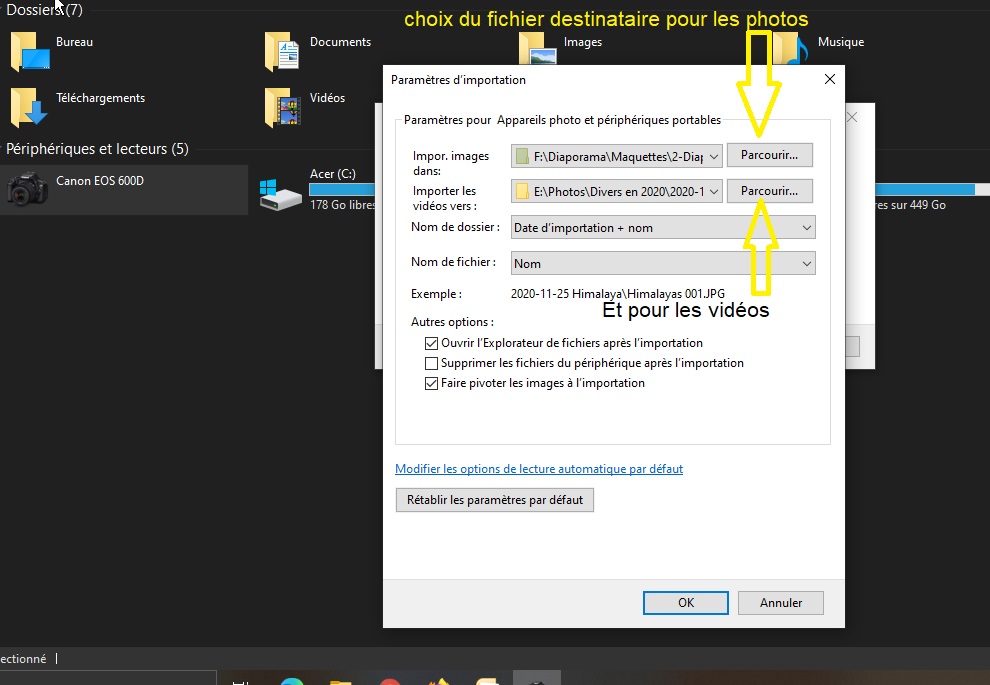Toggle Ouvrir l'Explorateur de fichiers après l'importation
The height and width of the screenshot is (685, 990).
click(x=432, y=343)
